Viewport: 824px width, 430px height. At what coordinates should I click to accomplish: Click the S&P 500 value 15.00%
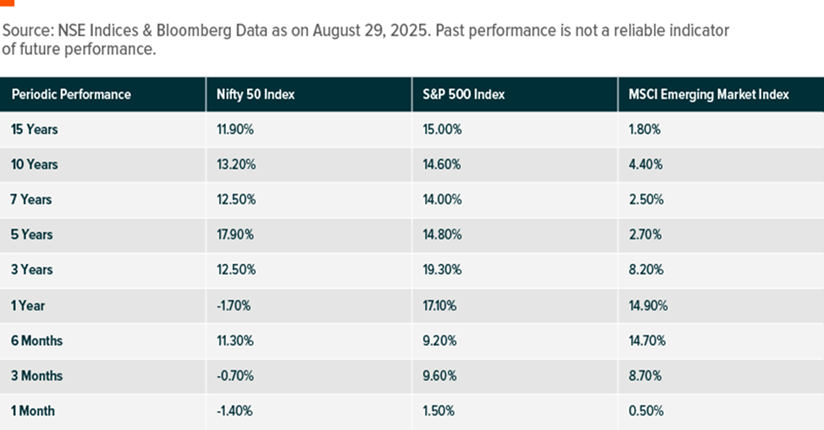pos(441,129)
